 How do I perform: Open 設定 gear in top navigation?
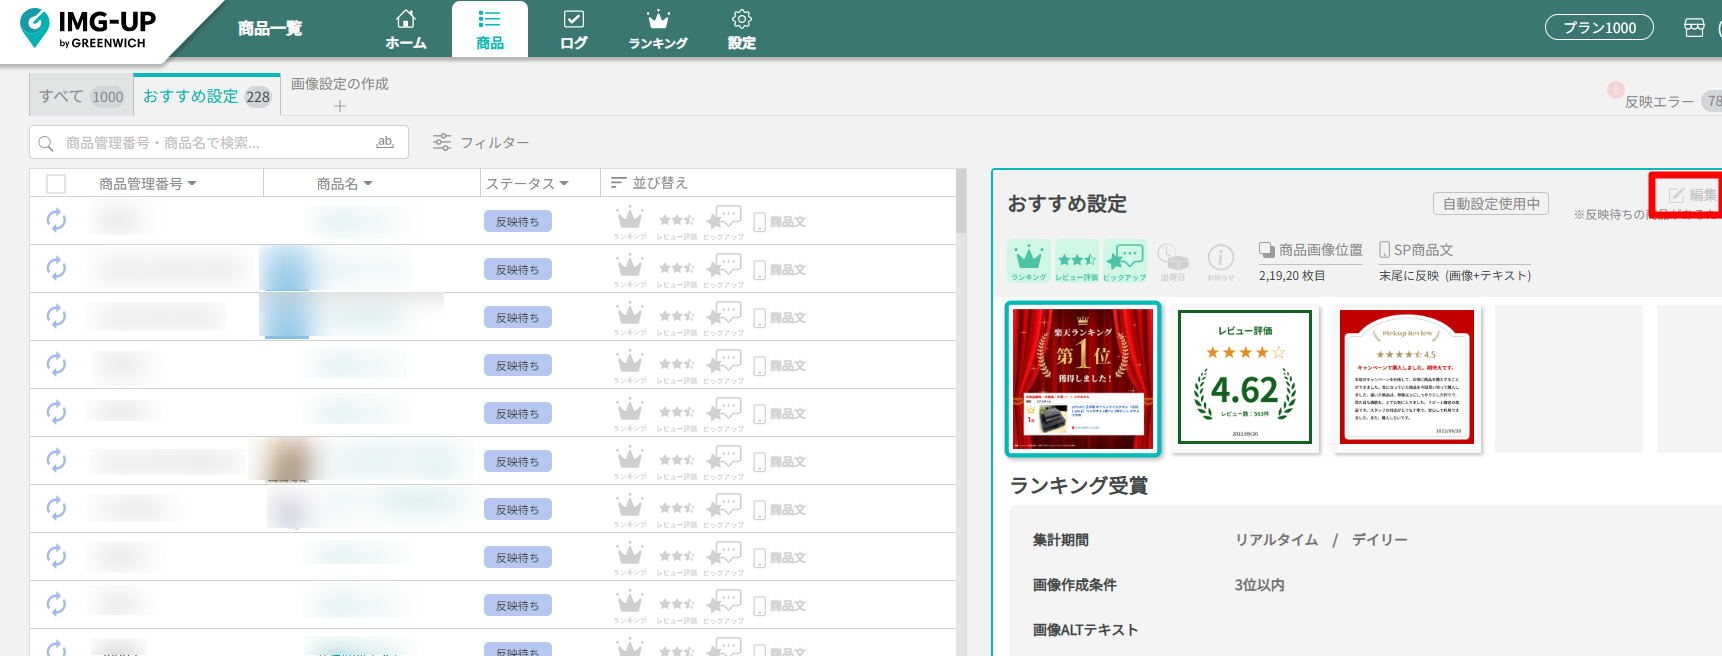[741, 29]
